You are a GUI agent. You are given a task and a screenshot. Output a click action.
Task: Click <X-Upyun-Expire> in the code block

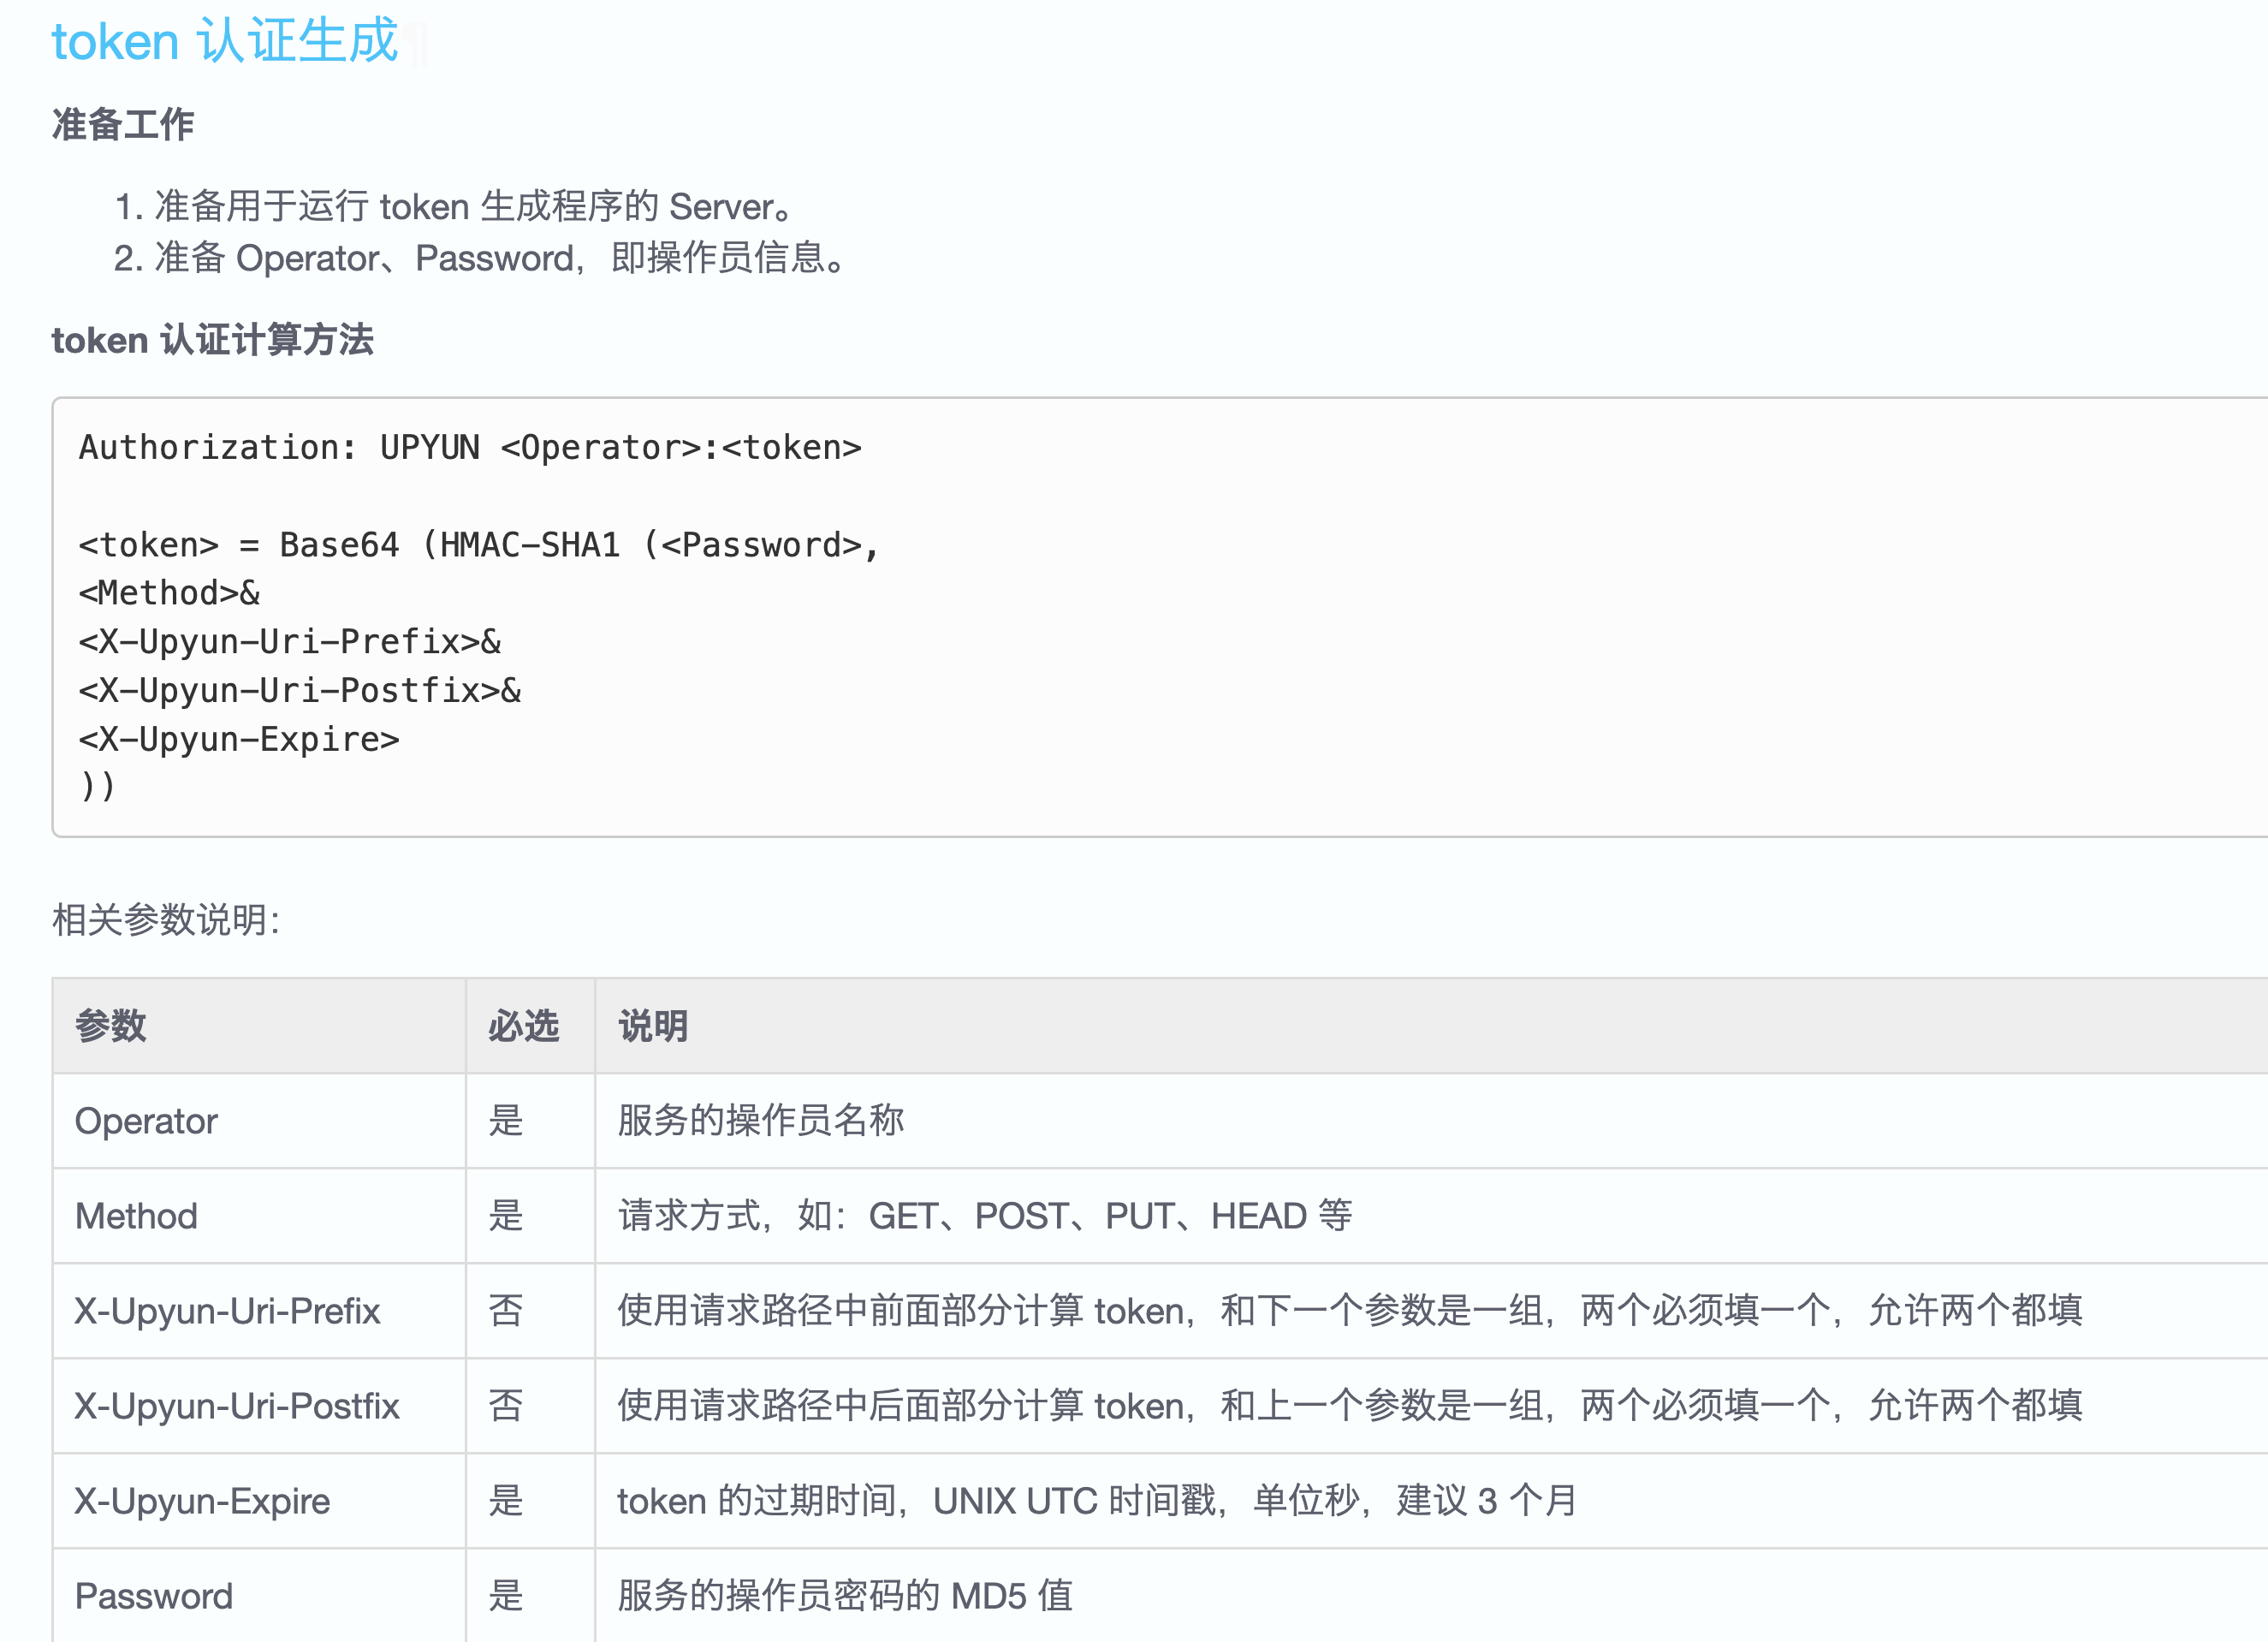(239, 739)
